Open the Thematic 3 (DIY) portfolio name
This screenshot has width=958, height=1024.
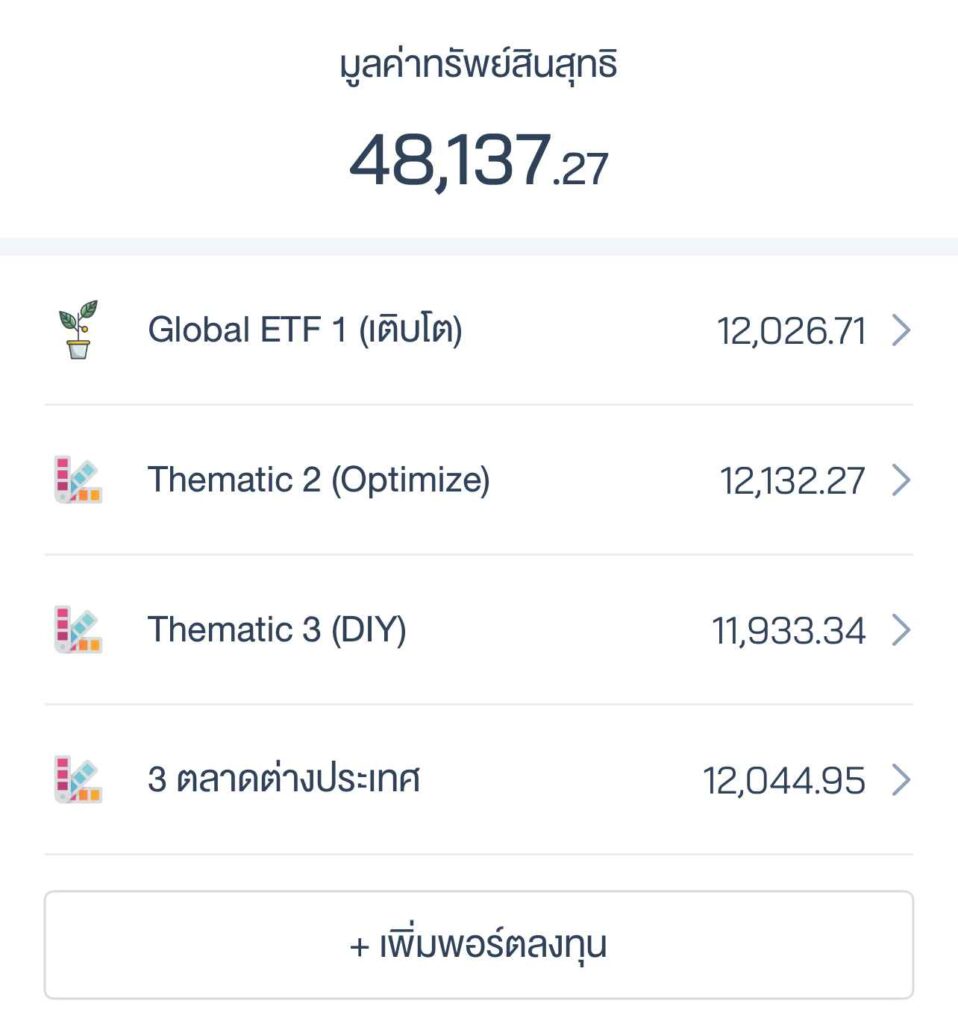277,630
